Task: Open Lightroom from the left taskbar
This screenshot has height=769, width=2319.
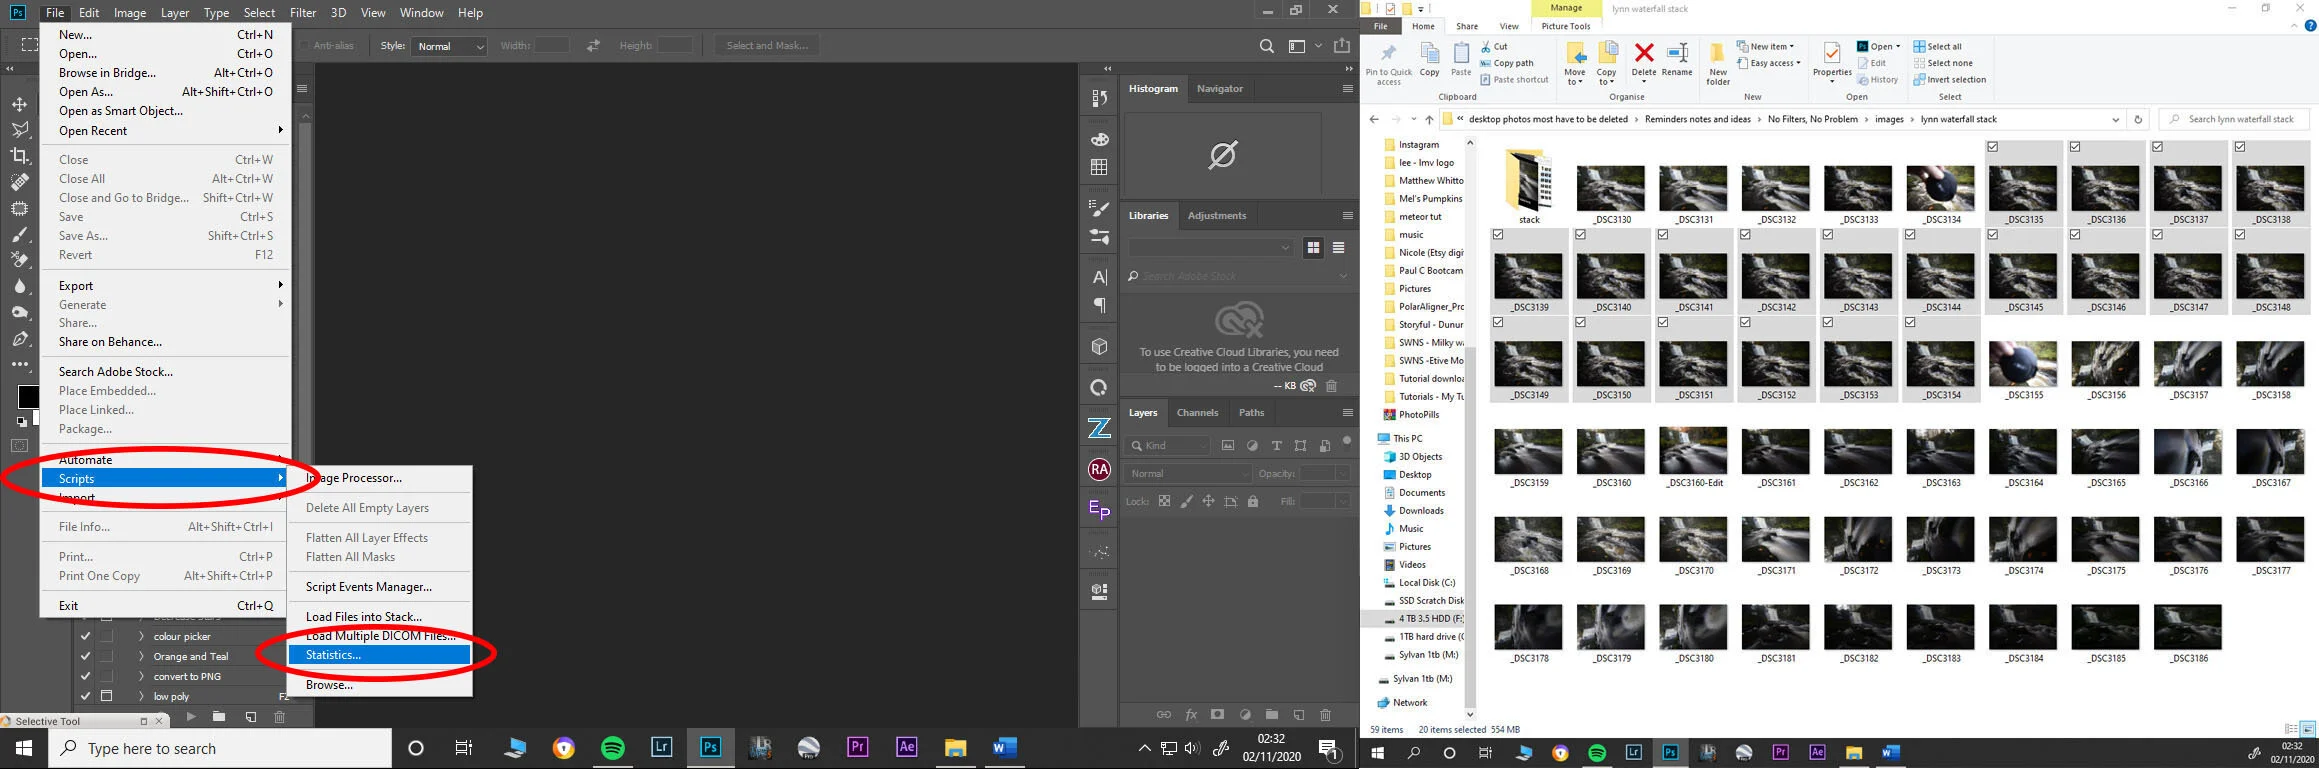Action: 661,748
